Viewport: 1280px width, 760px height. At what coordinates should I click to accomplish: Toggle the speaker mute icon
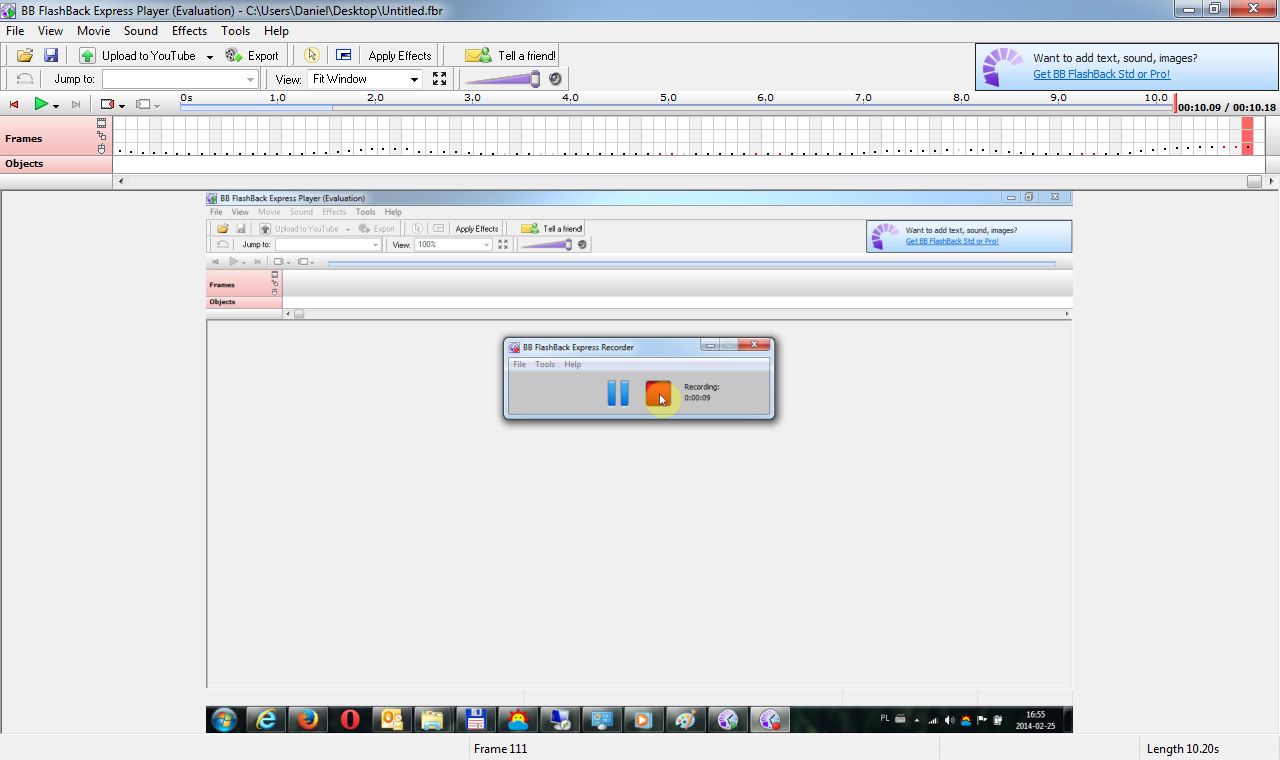[x=556, y=79]
